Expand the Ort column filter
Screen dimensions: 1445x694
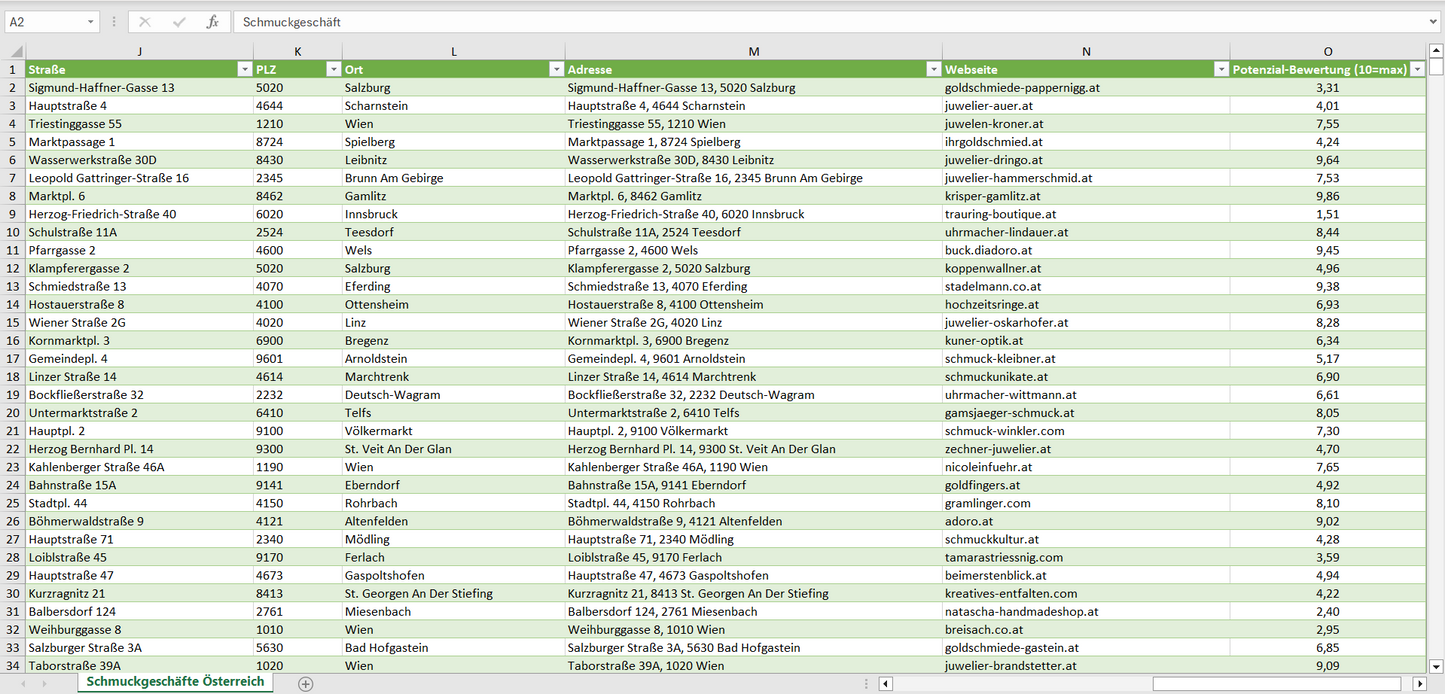point(556,70)
